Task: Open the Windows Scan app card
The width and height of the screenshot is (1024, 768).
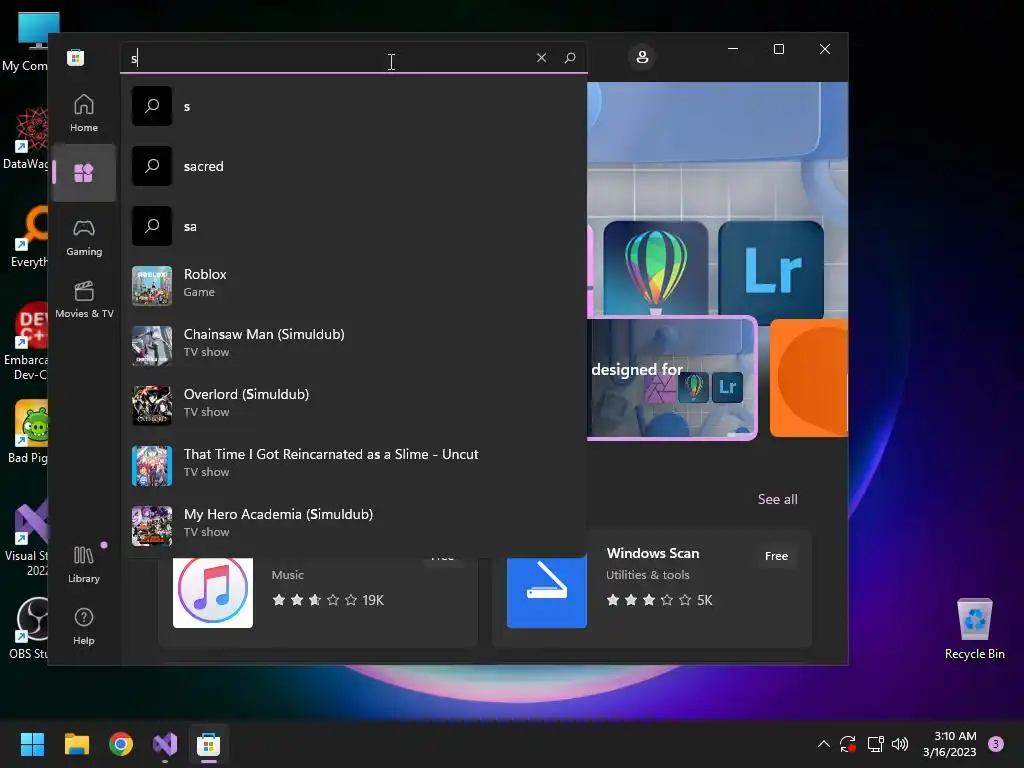Action: click(x=652, y=588)
